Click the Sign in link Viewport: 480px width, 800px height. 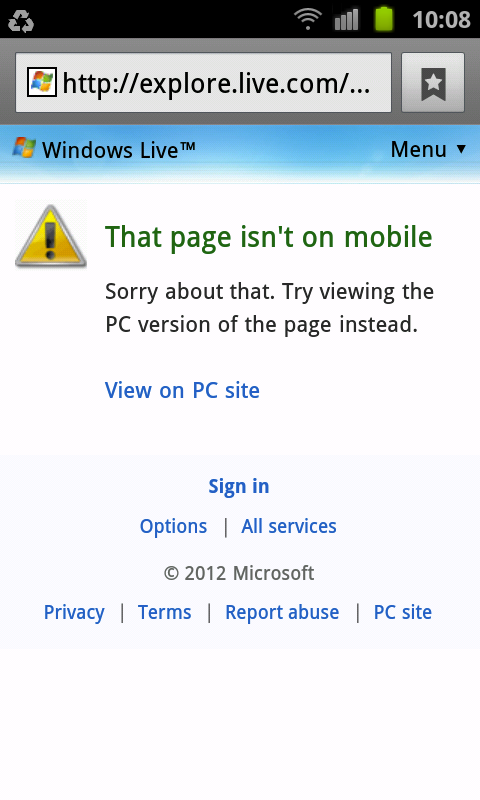[x=239, y=487]
